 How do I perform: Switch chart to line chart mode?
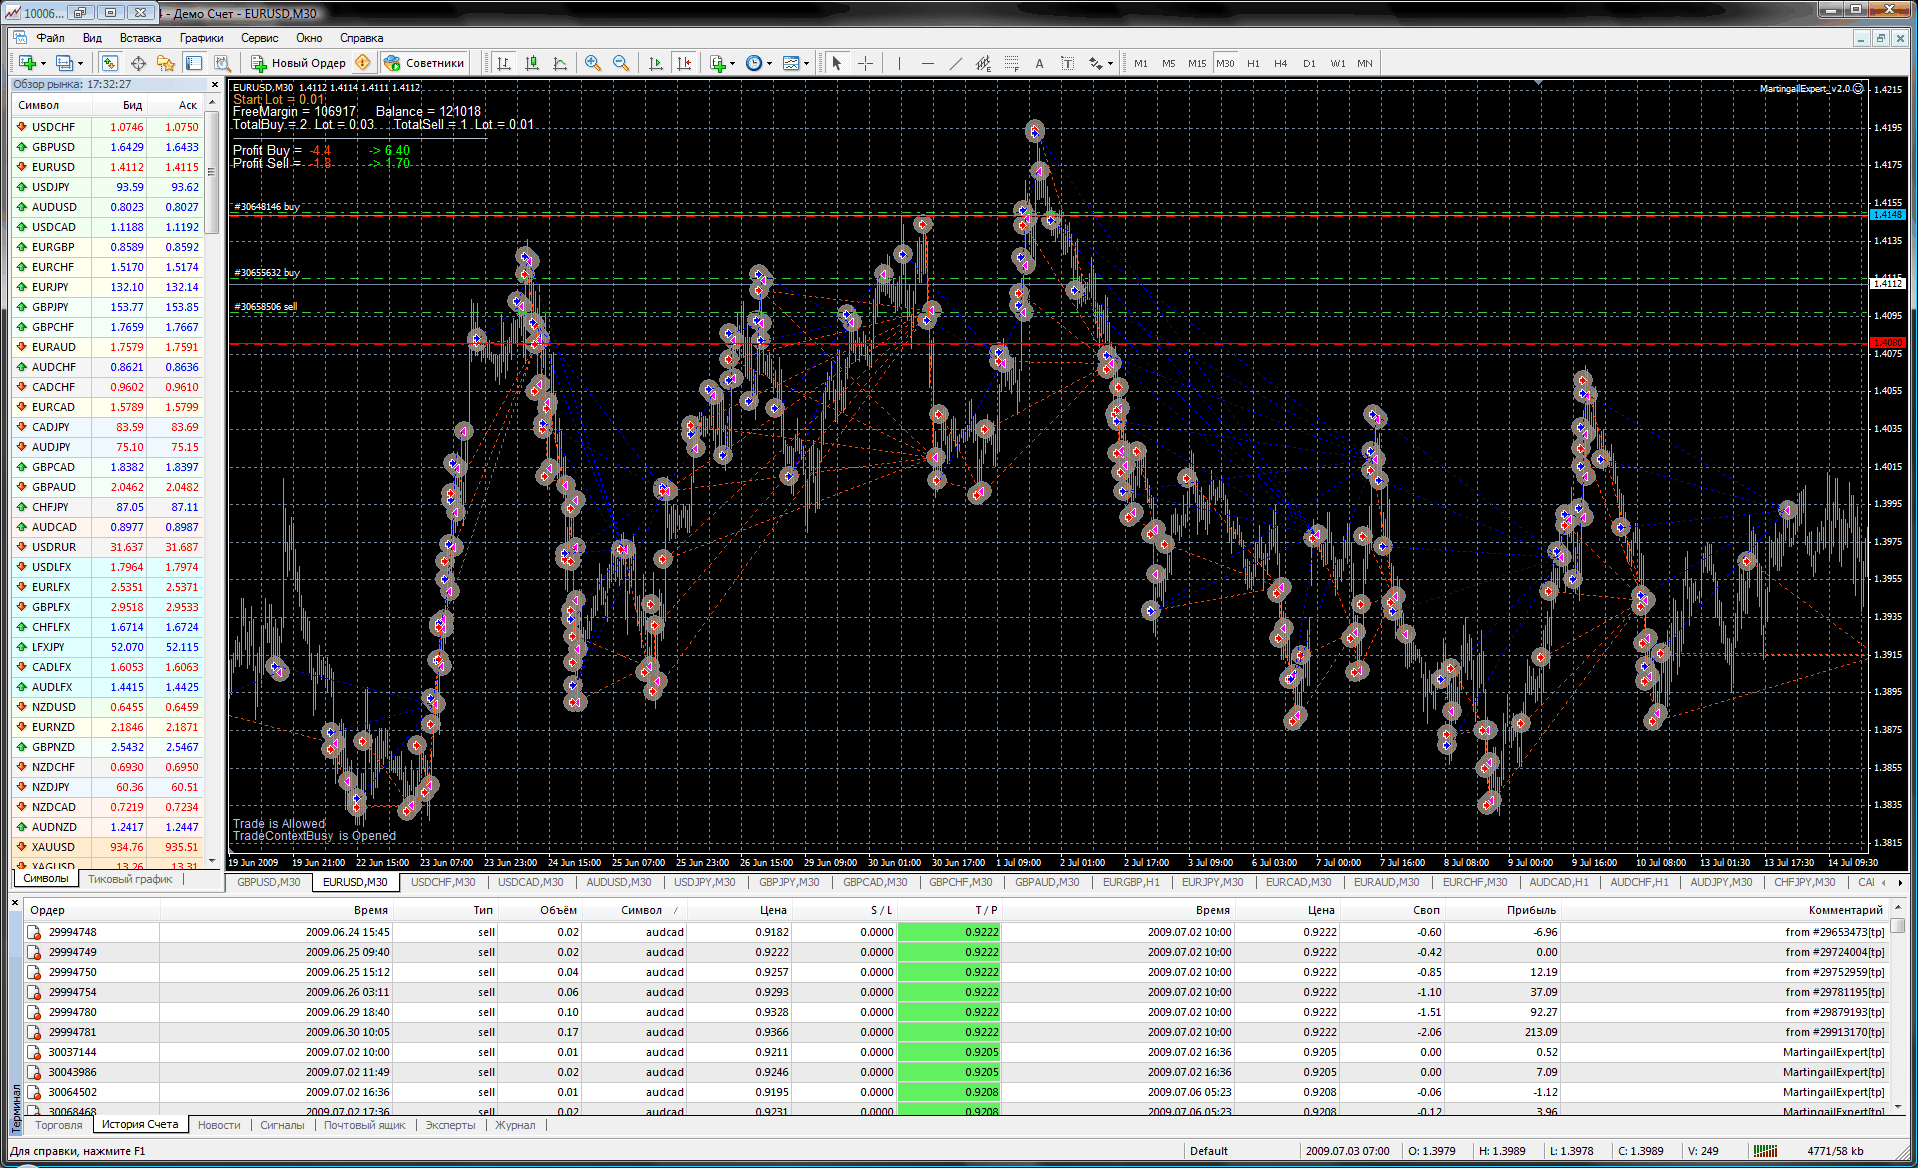pos(560,63)
